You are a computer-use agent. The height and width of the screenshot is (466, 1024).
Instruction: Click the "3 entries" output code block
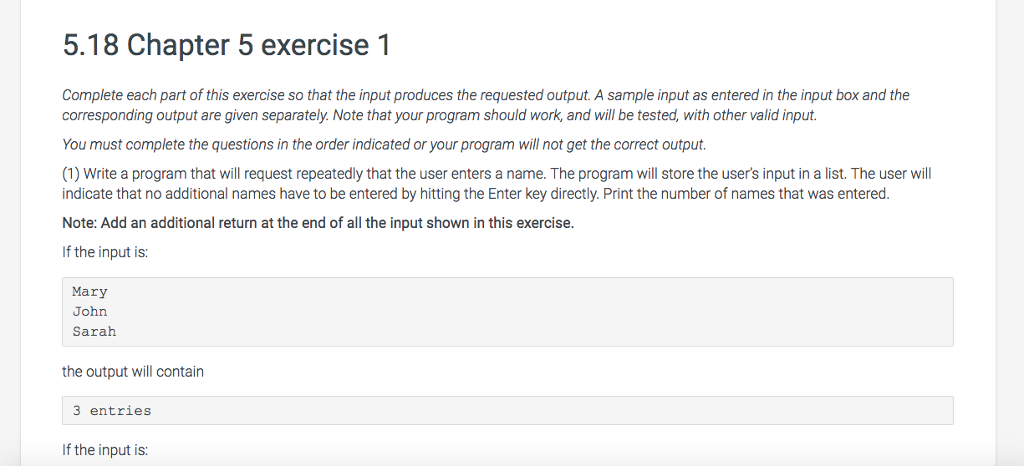(x=507, y=411)
